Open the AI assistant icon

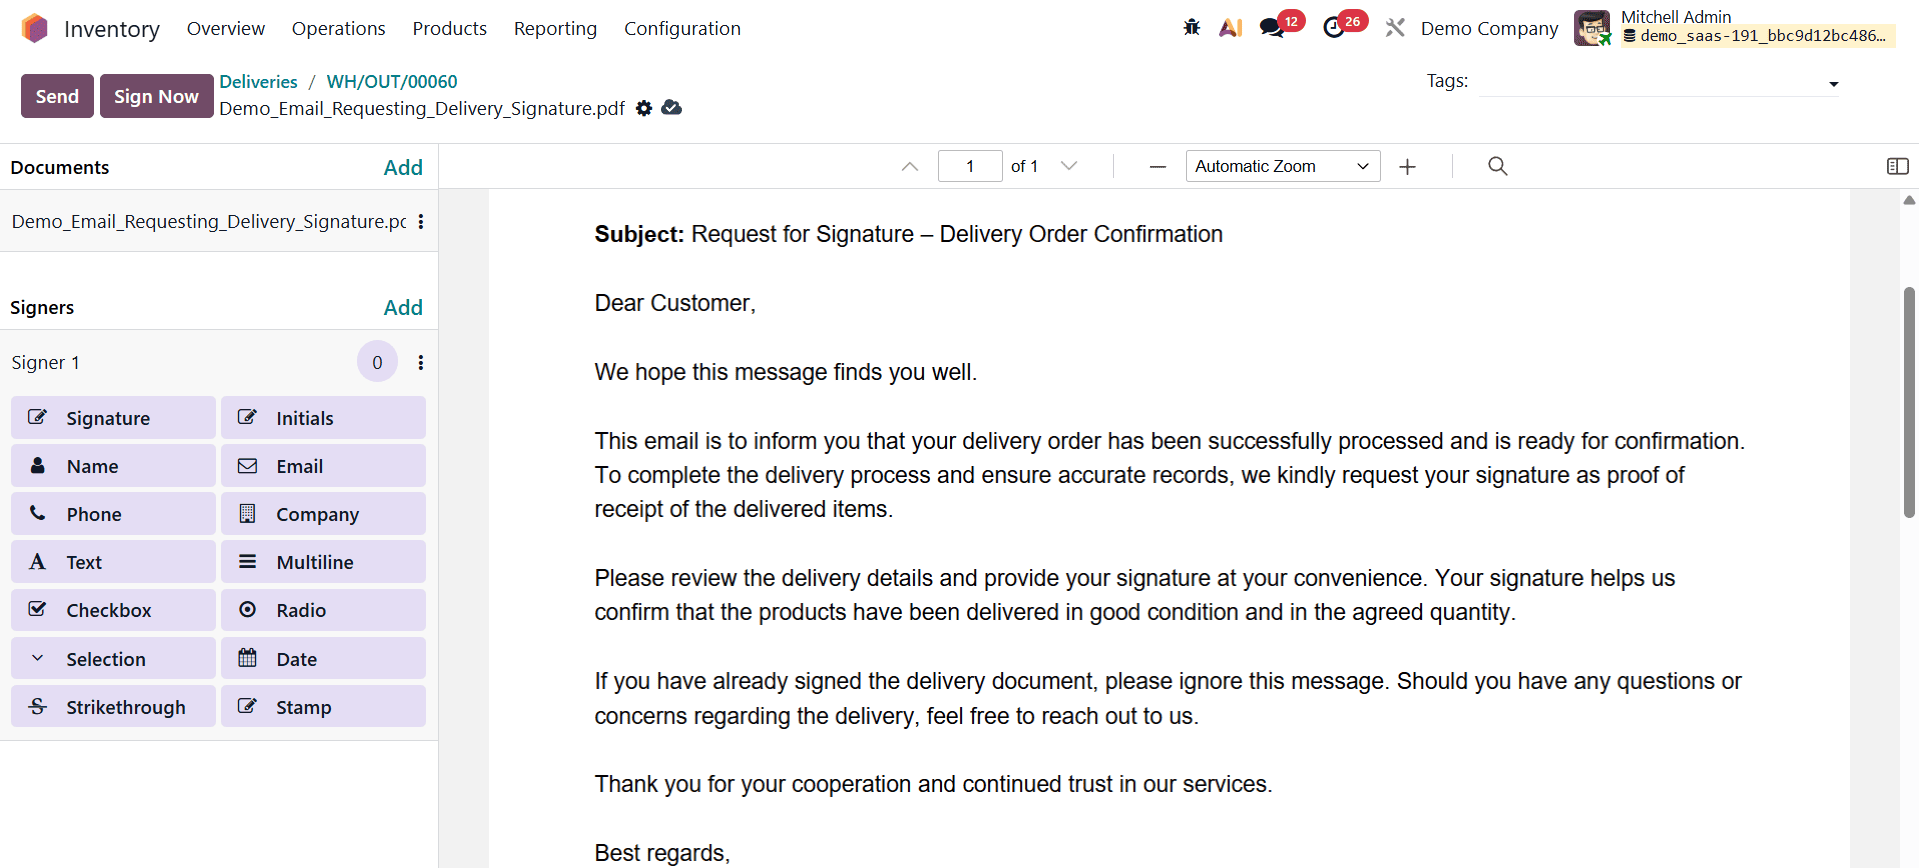pyautogui.click(x=1231, y=27)
